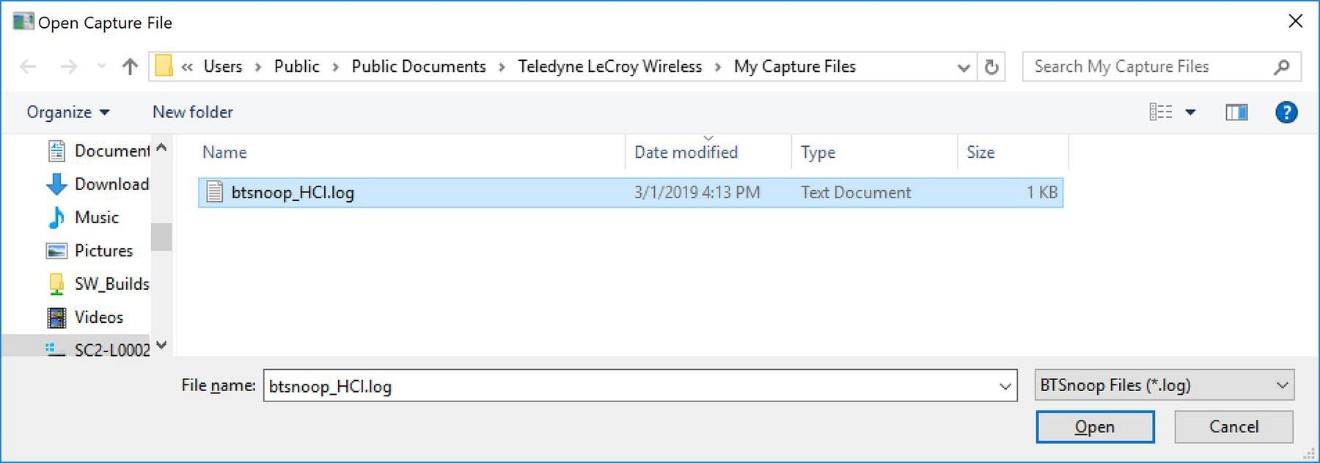Open the Organize menu
Image resolution: width=1320 pixels, height=463 pixels.
click(68, 112)
